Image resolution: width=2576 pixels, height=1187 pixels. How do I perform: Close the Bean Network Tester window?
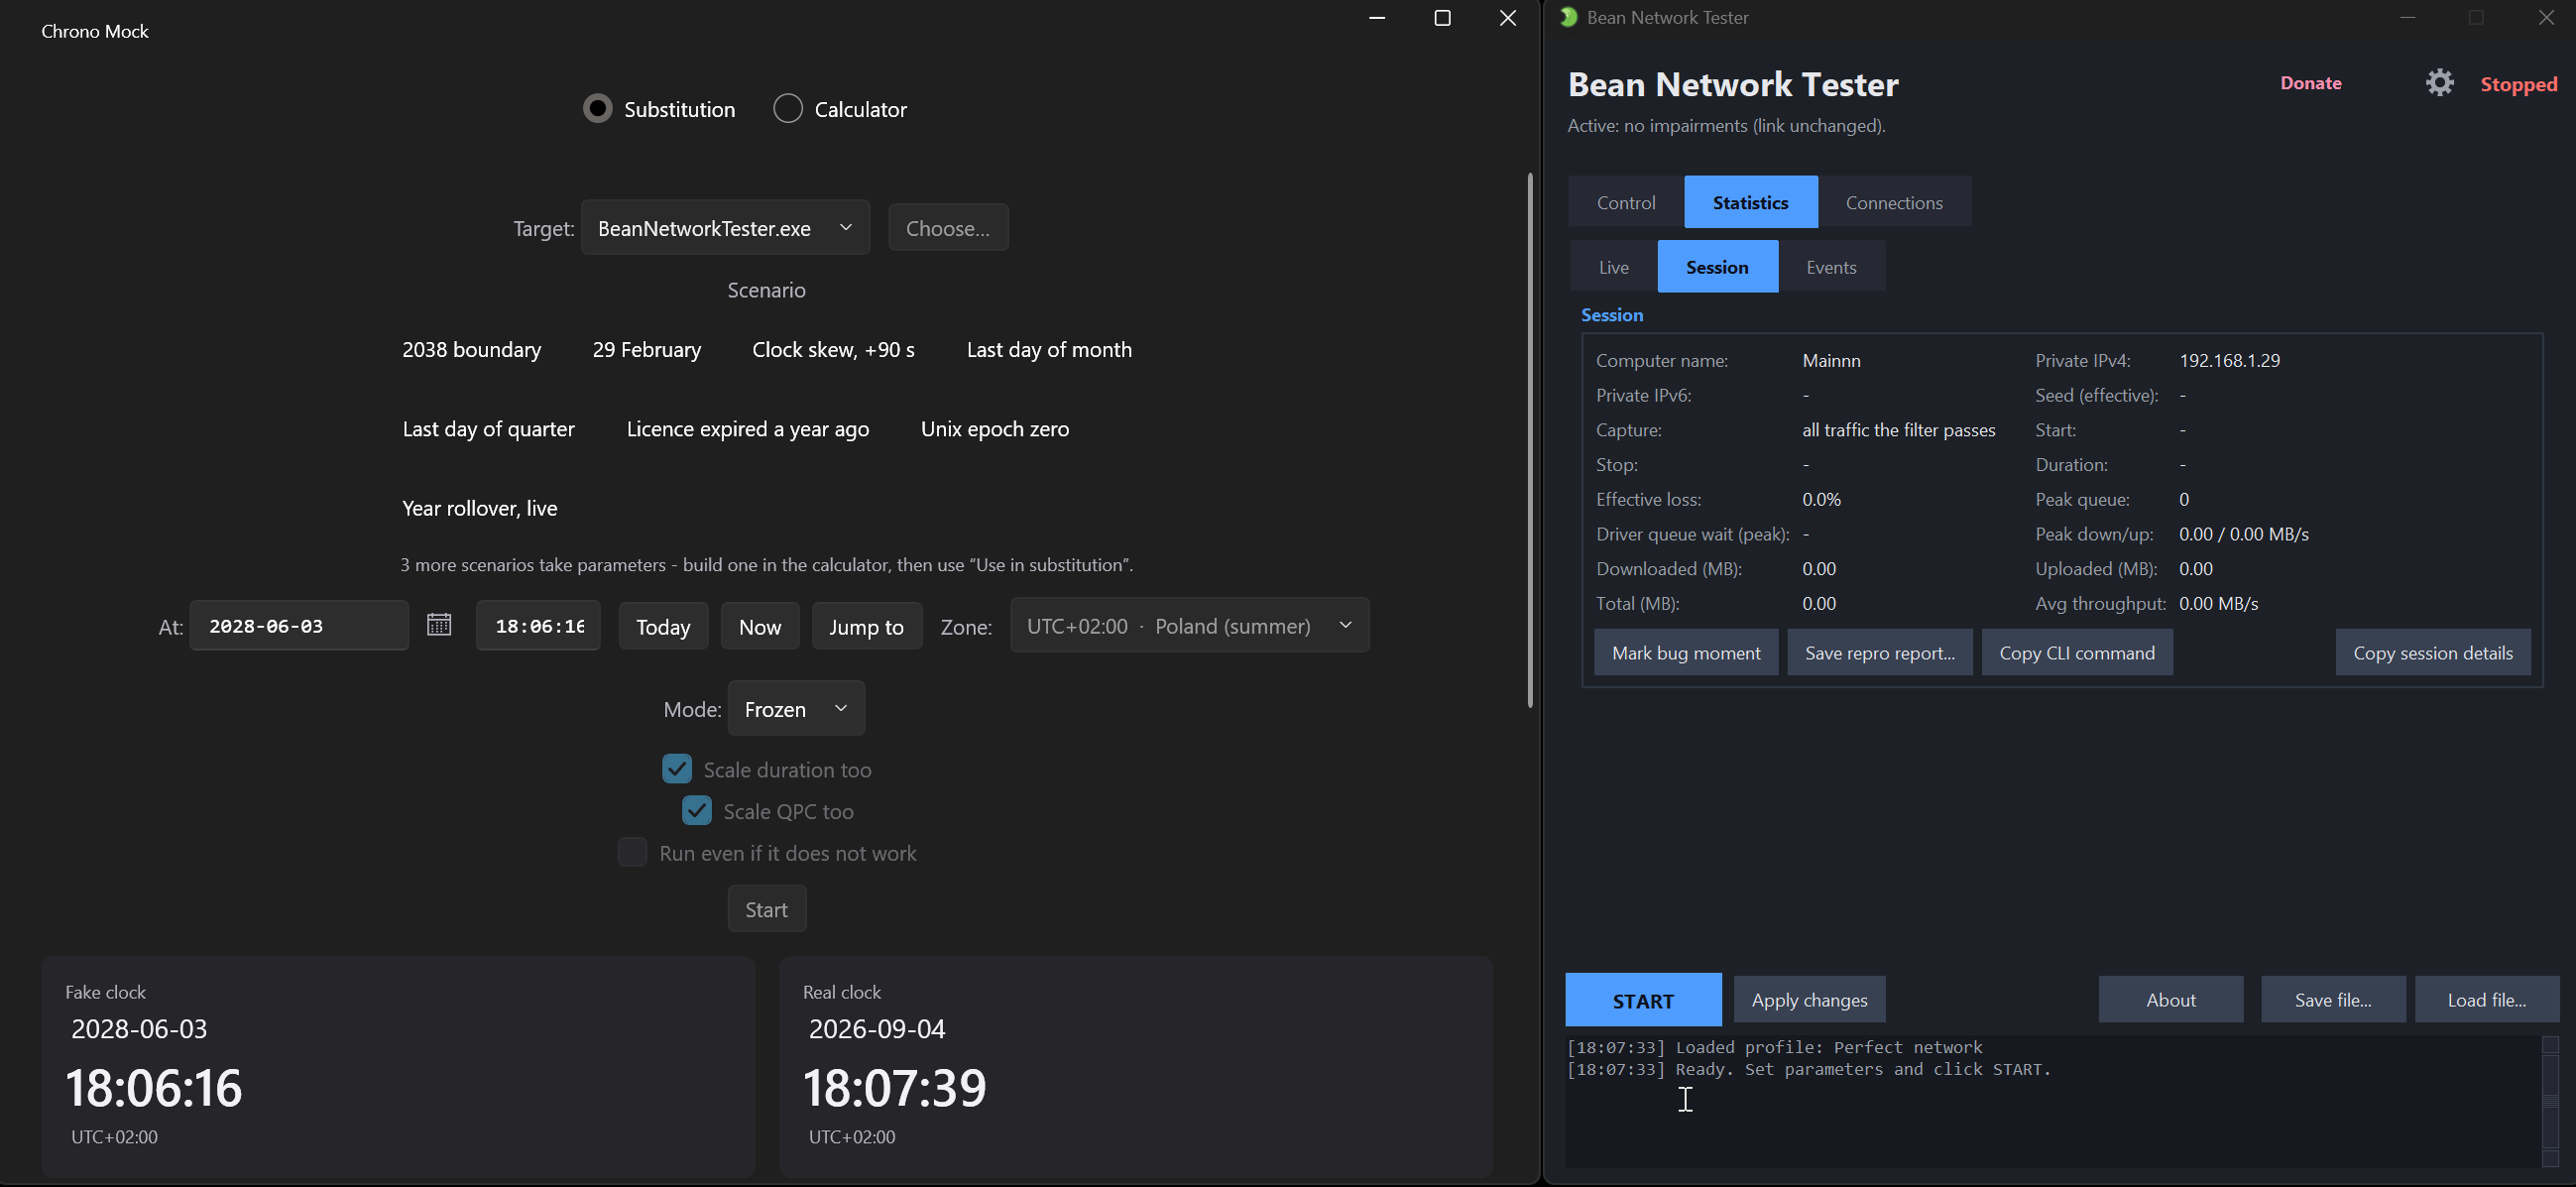2546,17
